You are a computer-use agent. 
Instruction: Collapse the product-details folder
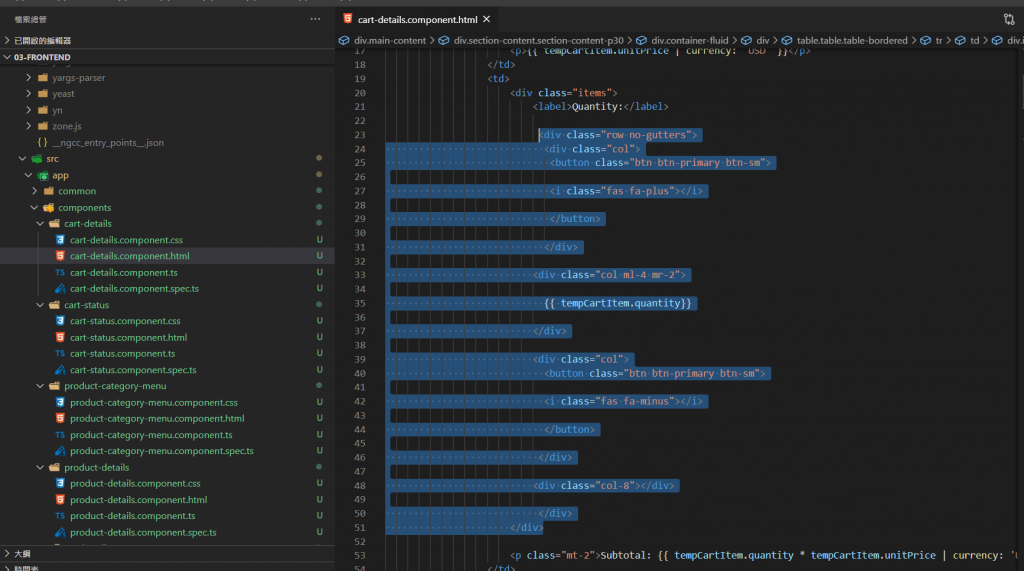click(x=40, y=467)
